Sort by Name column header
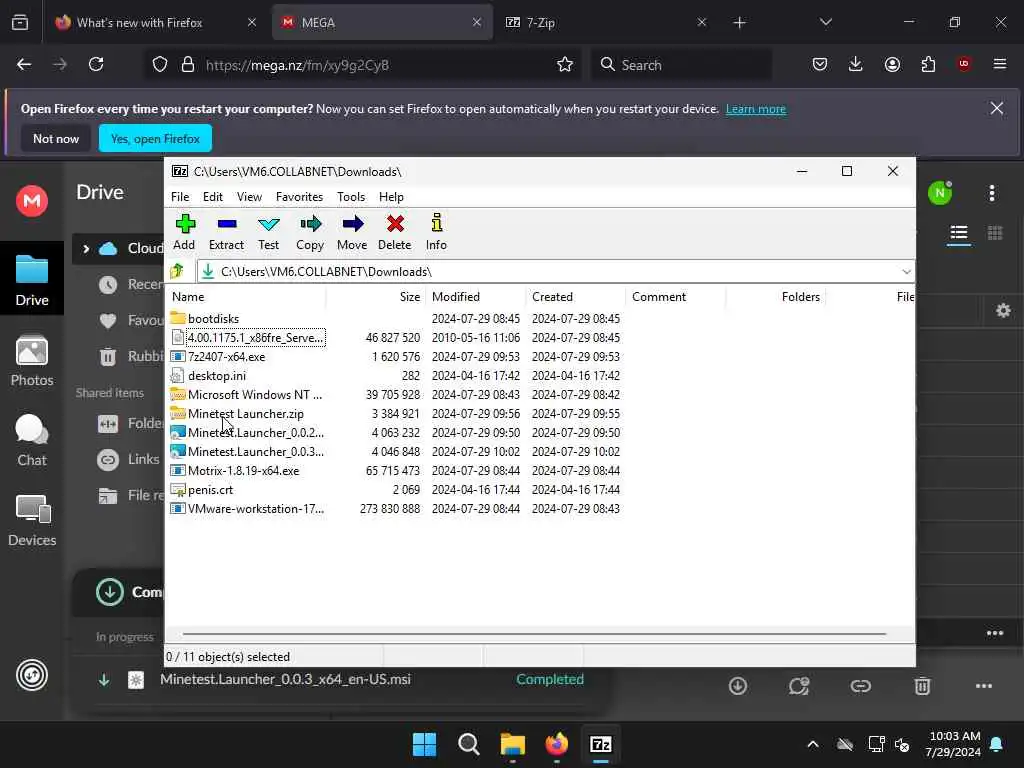The height and width of the screenshot is (768, 1024). (247, 296)
